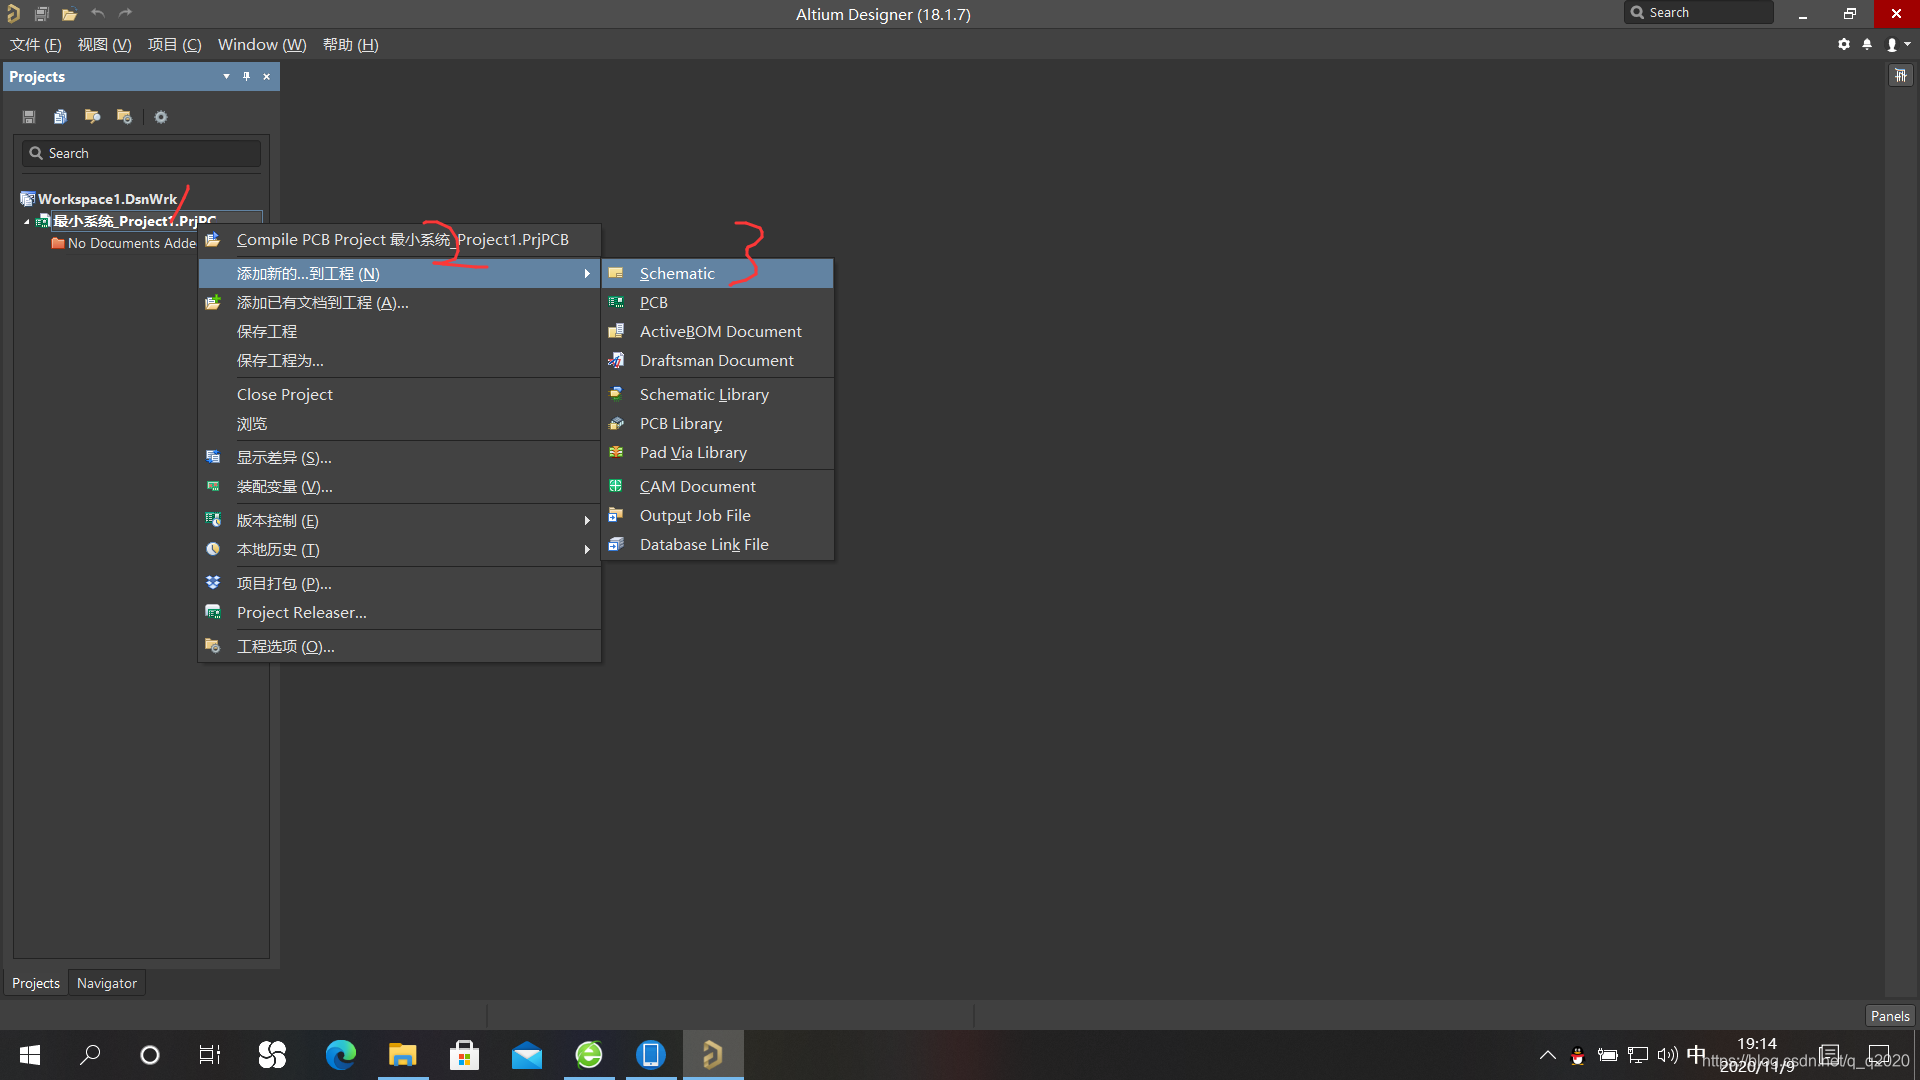Expand the 版本控制 (E) submenu

[400, 521]
